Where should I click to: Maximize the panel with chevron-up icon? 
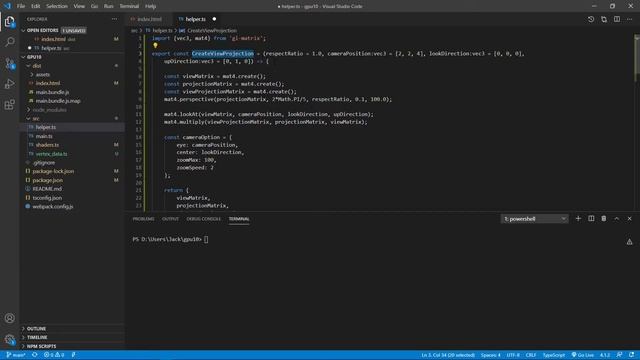[617, 219]
